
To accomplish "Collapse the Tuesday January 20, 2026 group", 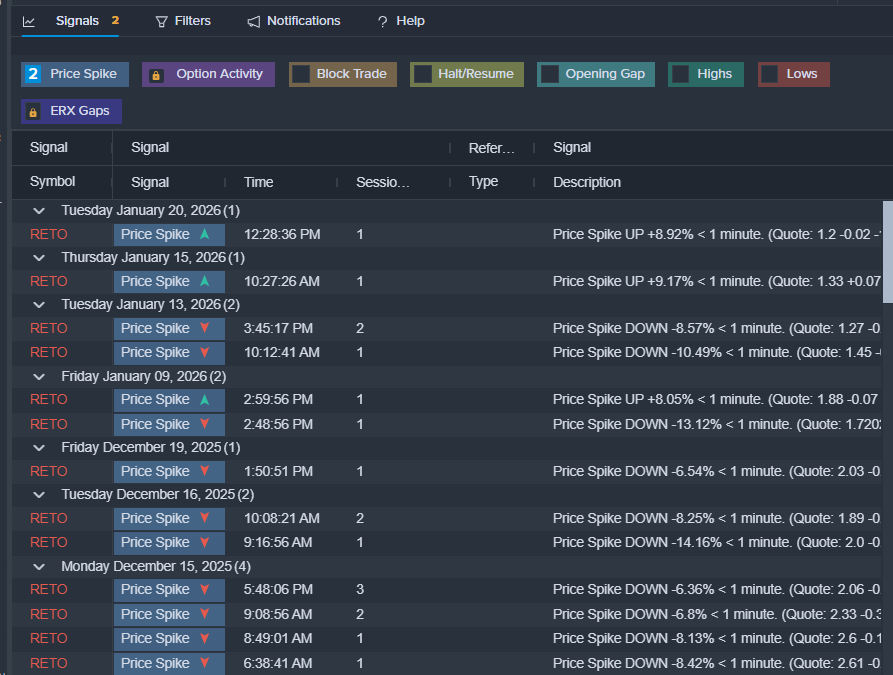I will 39,211.
